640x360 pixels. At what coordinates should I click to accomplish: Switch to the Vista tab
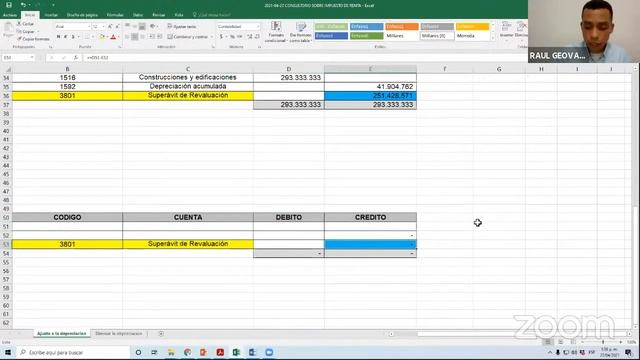click(179, 15)
